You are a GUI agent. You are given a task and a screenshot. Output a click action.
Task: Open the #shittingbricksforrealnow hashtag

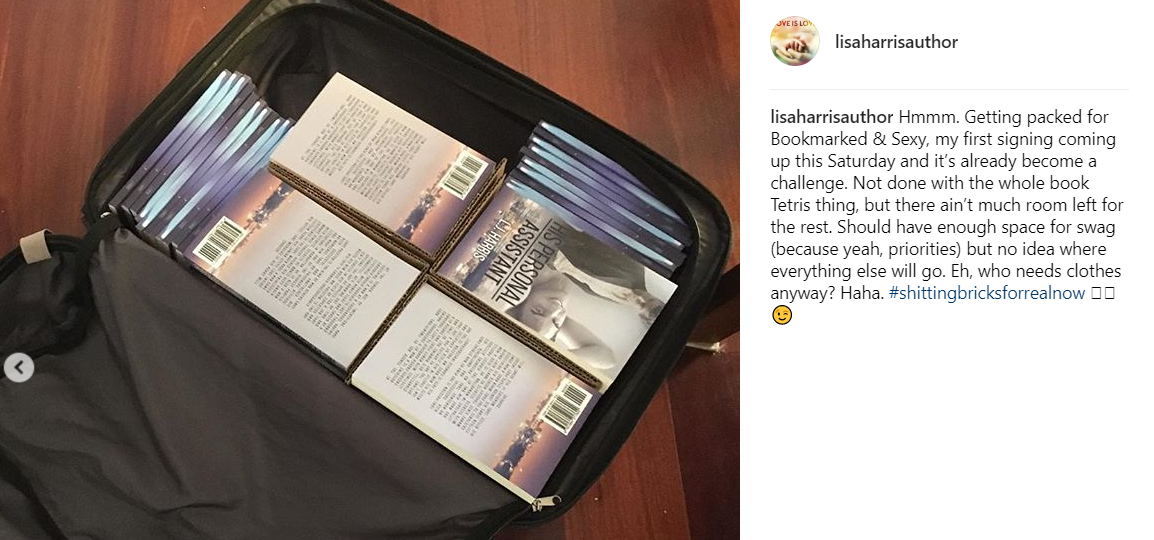987,293
